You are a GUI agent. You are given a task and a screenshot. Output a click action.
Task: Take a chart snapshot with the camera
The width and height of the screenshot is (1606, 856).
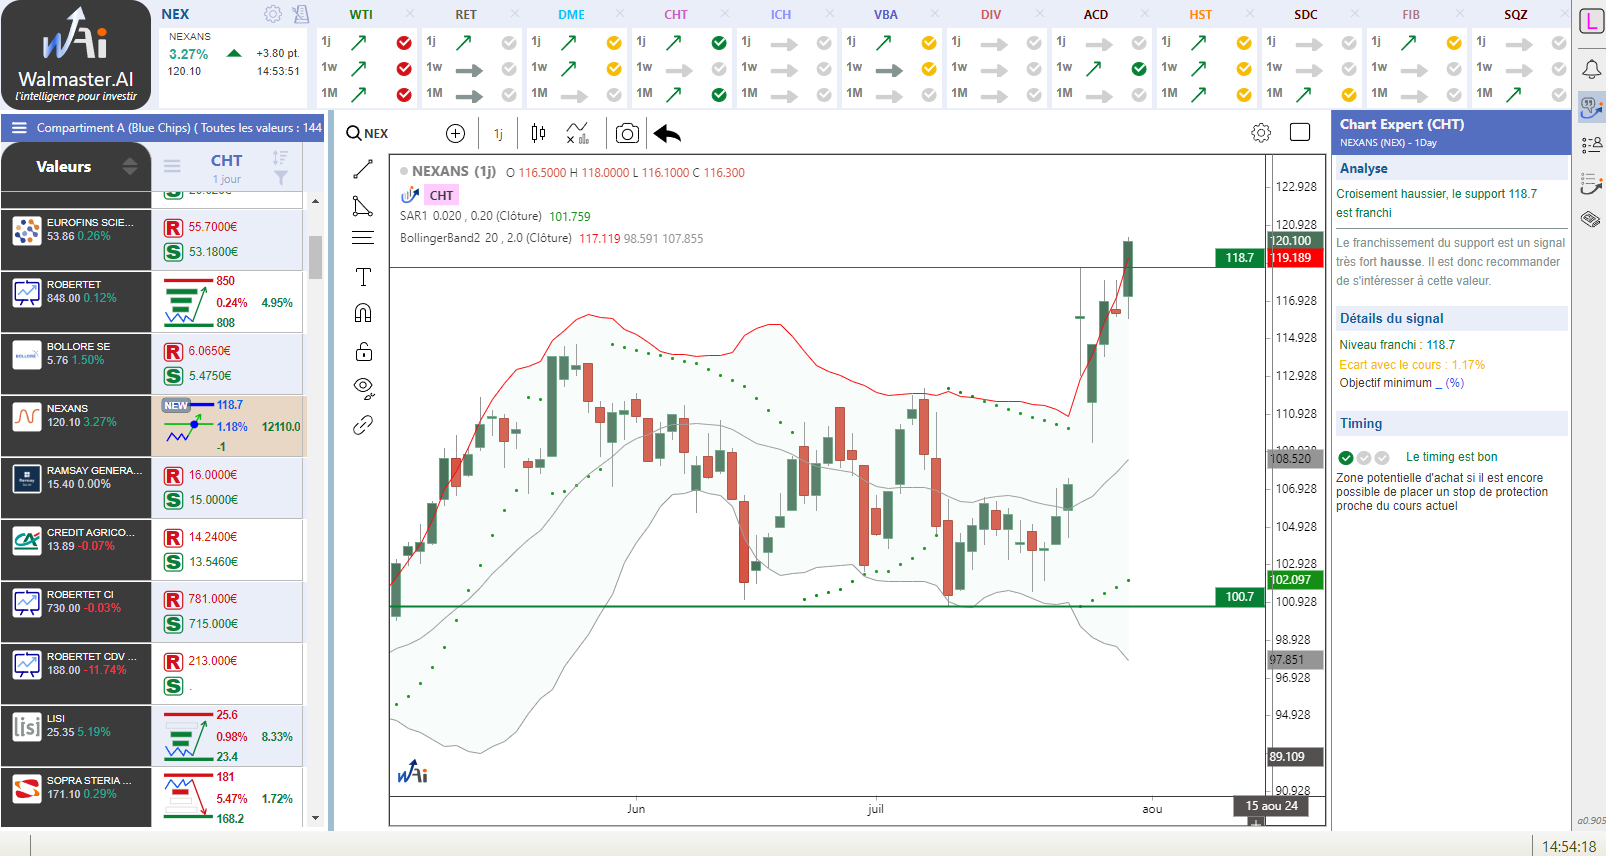coord(627,134)
